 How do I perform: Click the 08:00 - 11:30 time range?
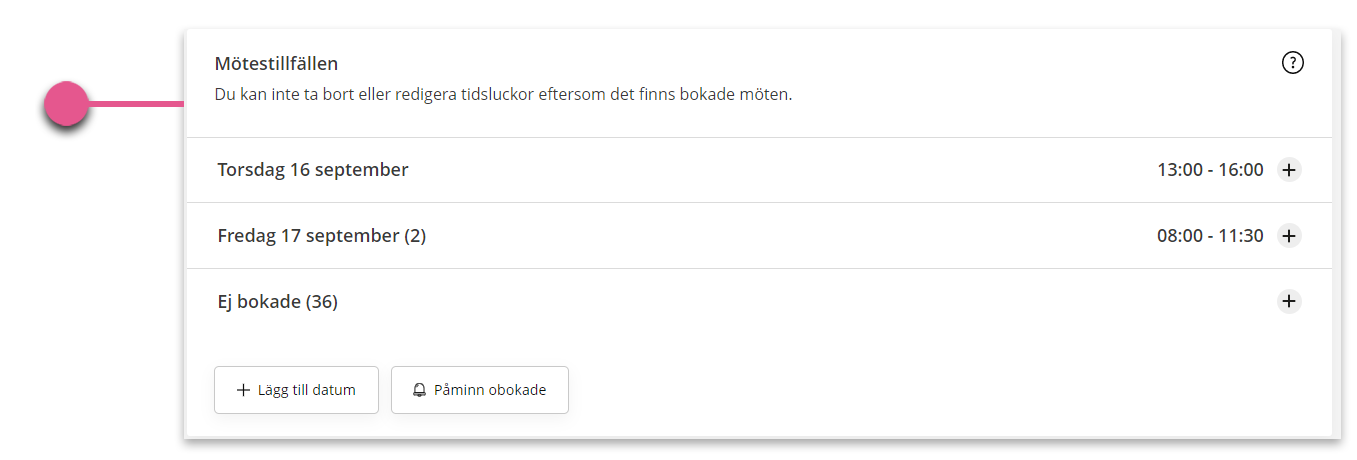tap(1210, 236)
